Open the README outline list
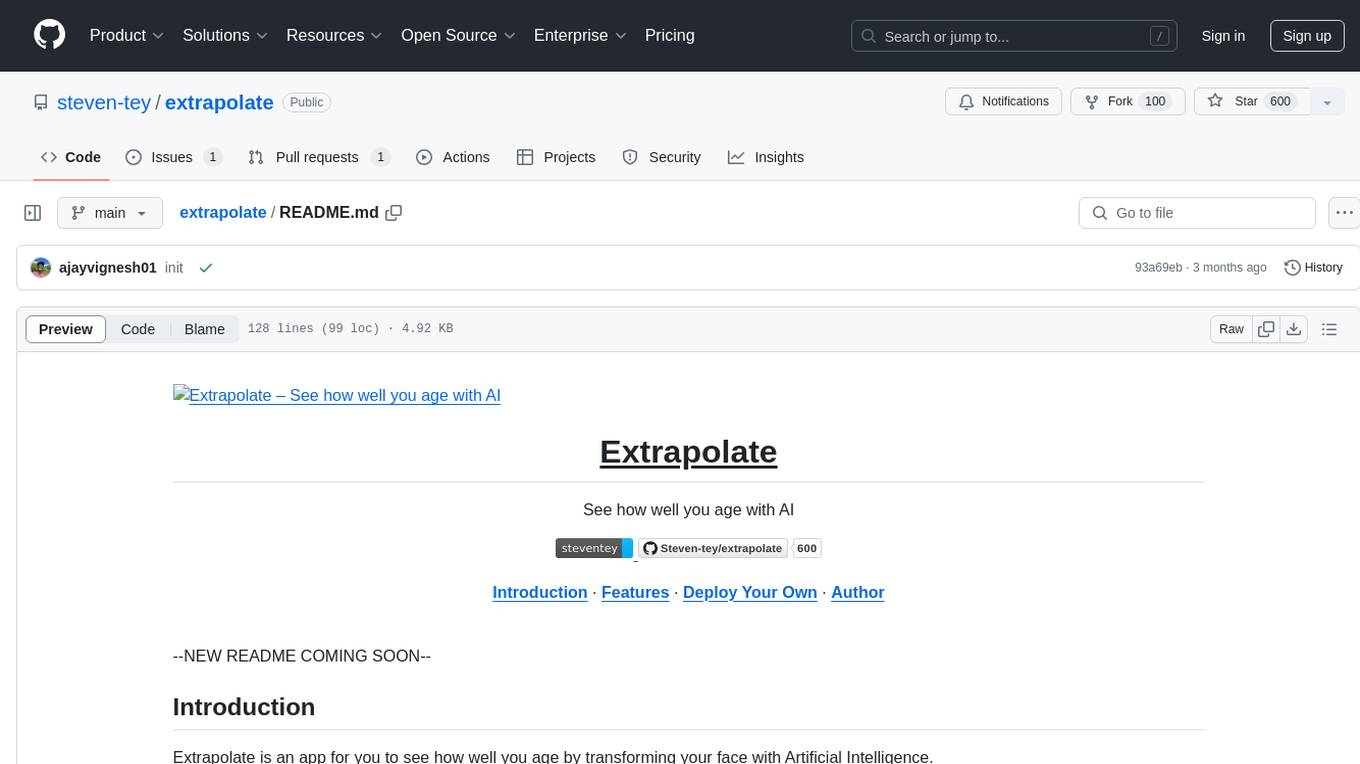 click(x=1329, y=329)
